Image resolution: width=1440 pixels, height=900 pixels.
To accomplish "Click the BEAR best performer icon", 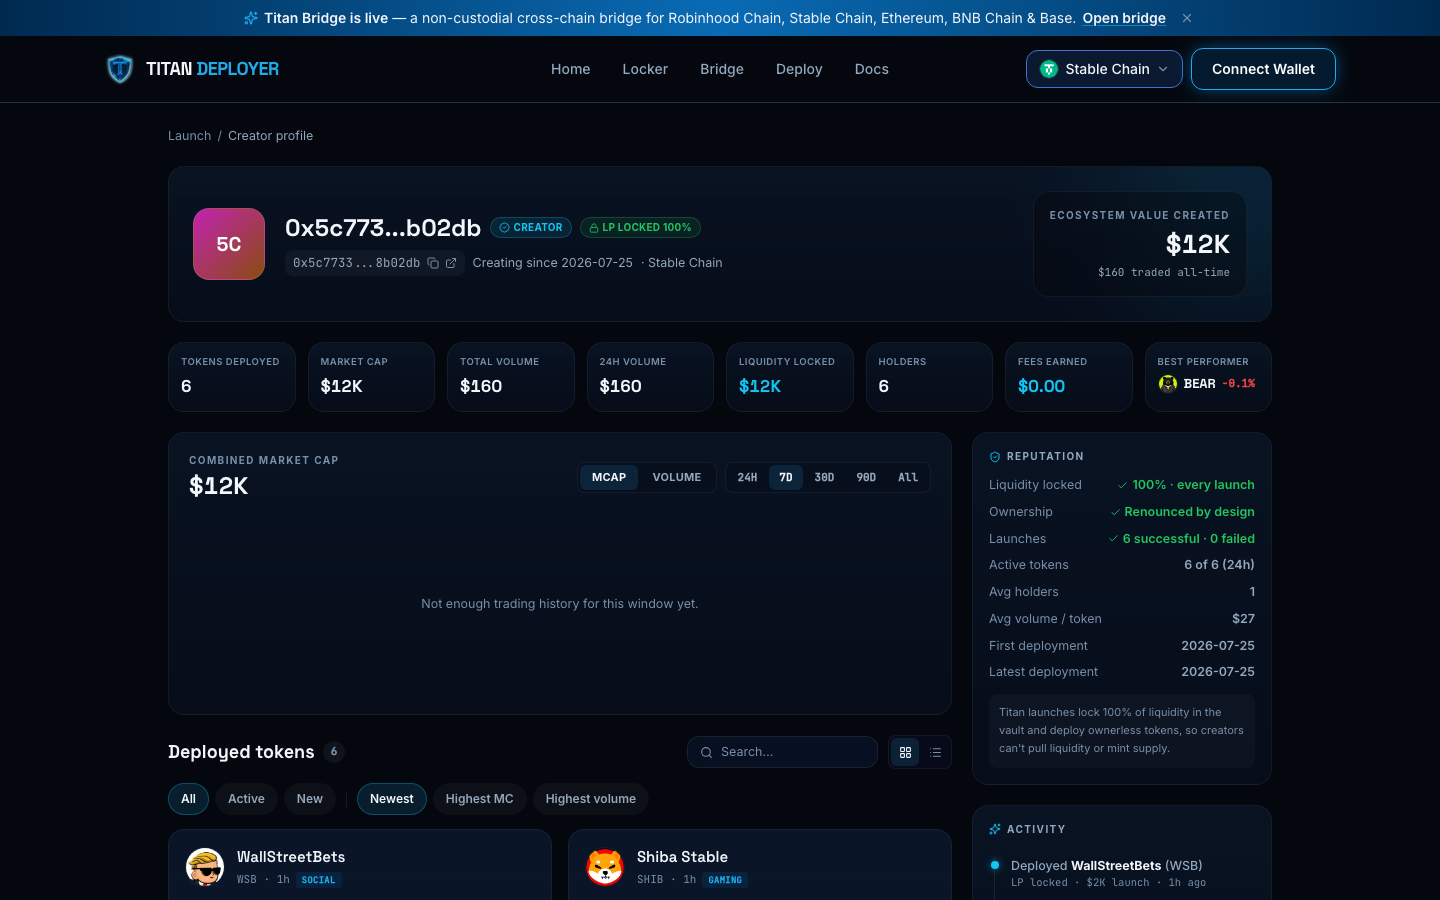I will [x=1167, y=384].
